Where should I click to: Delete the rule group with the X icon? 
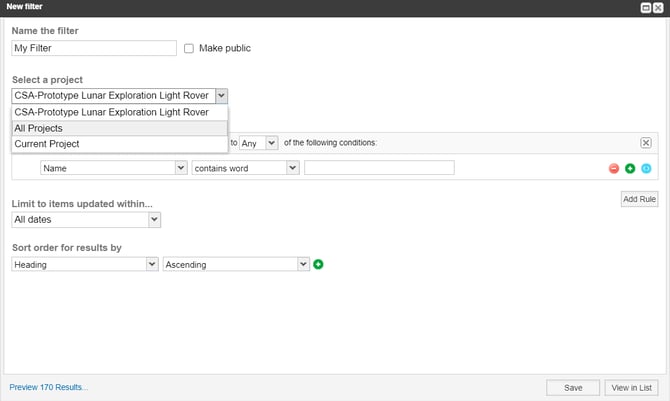pyautogui.click(x=646, y=143)
